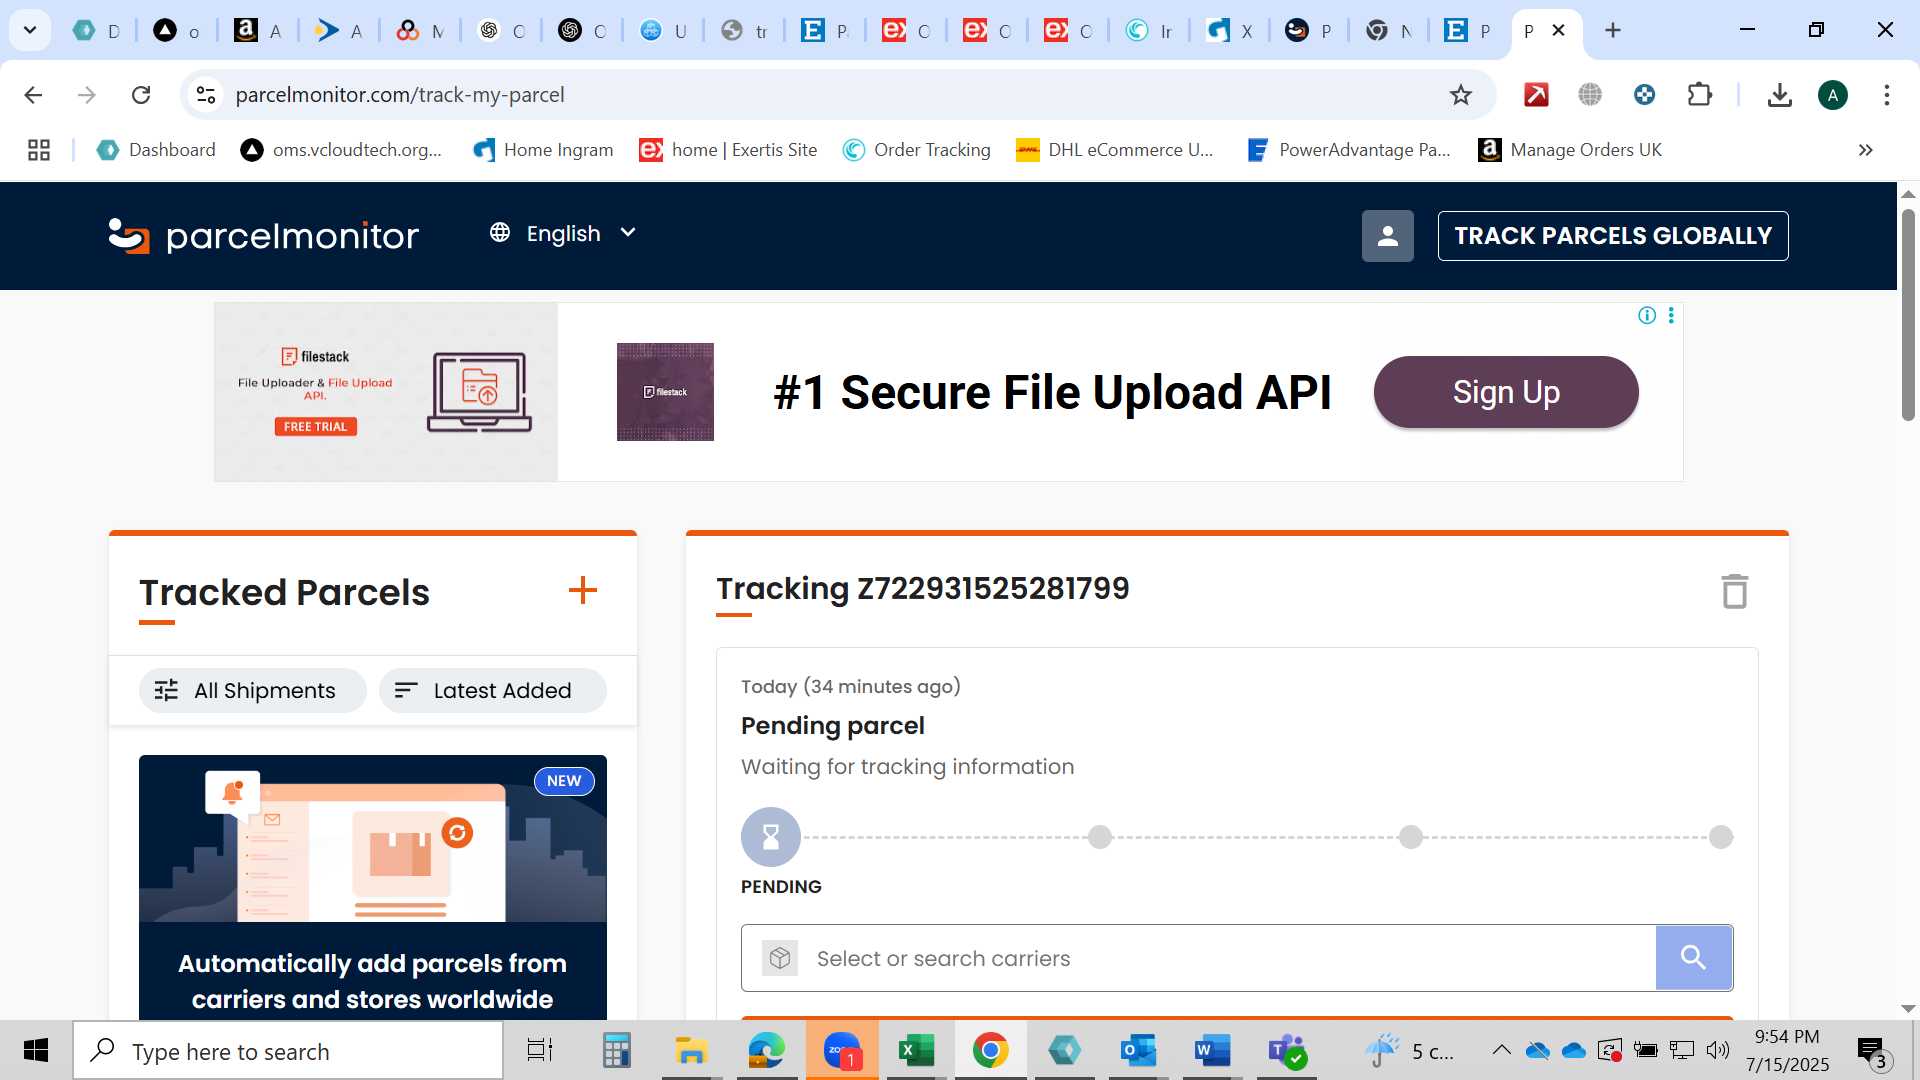Image resolution: width=1920 pixels, height=1080 pixels.
Task: Open the Latest Added sort option
Action: (493, 690)
